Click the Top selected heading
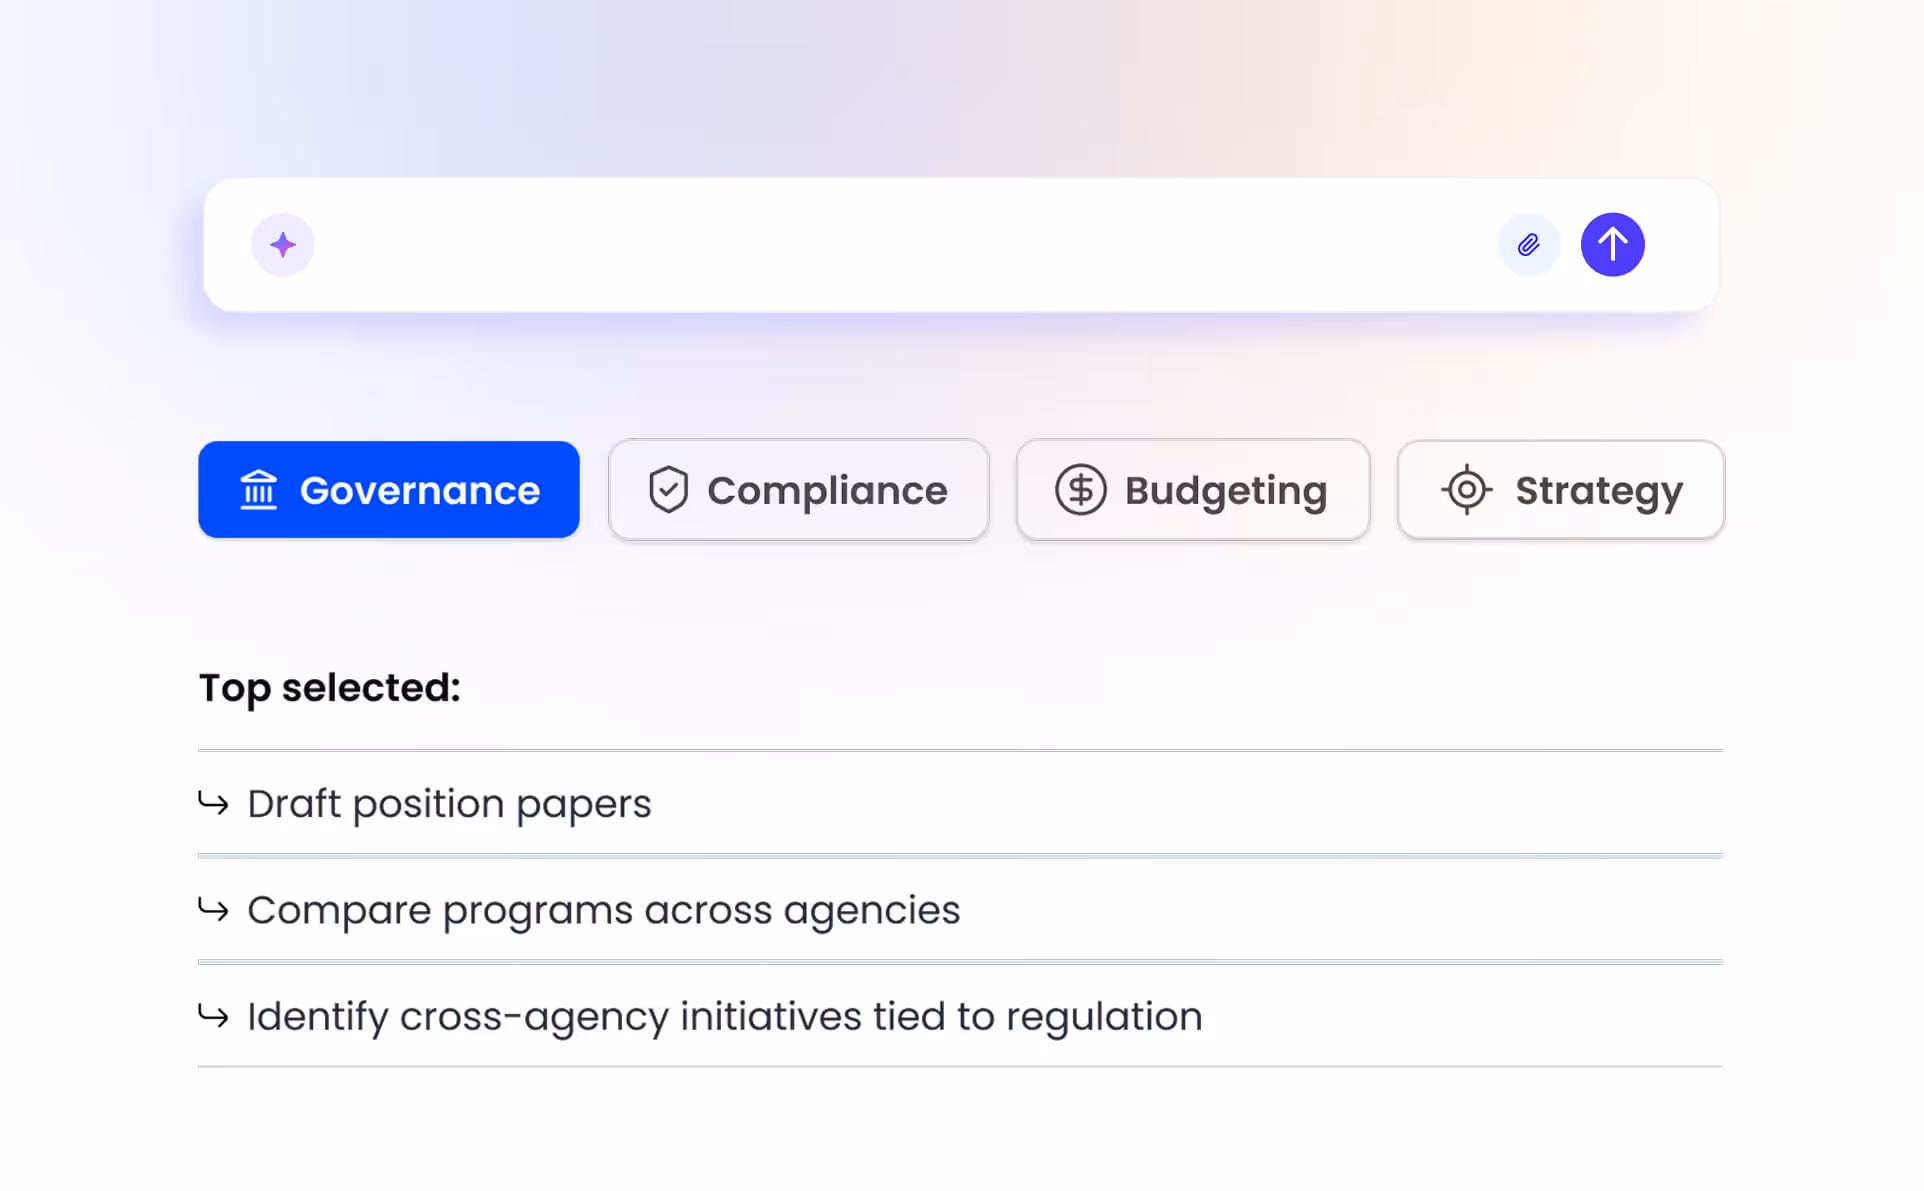 tap(329, 688)
